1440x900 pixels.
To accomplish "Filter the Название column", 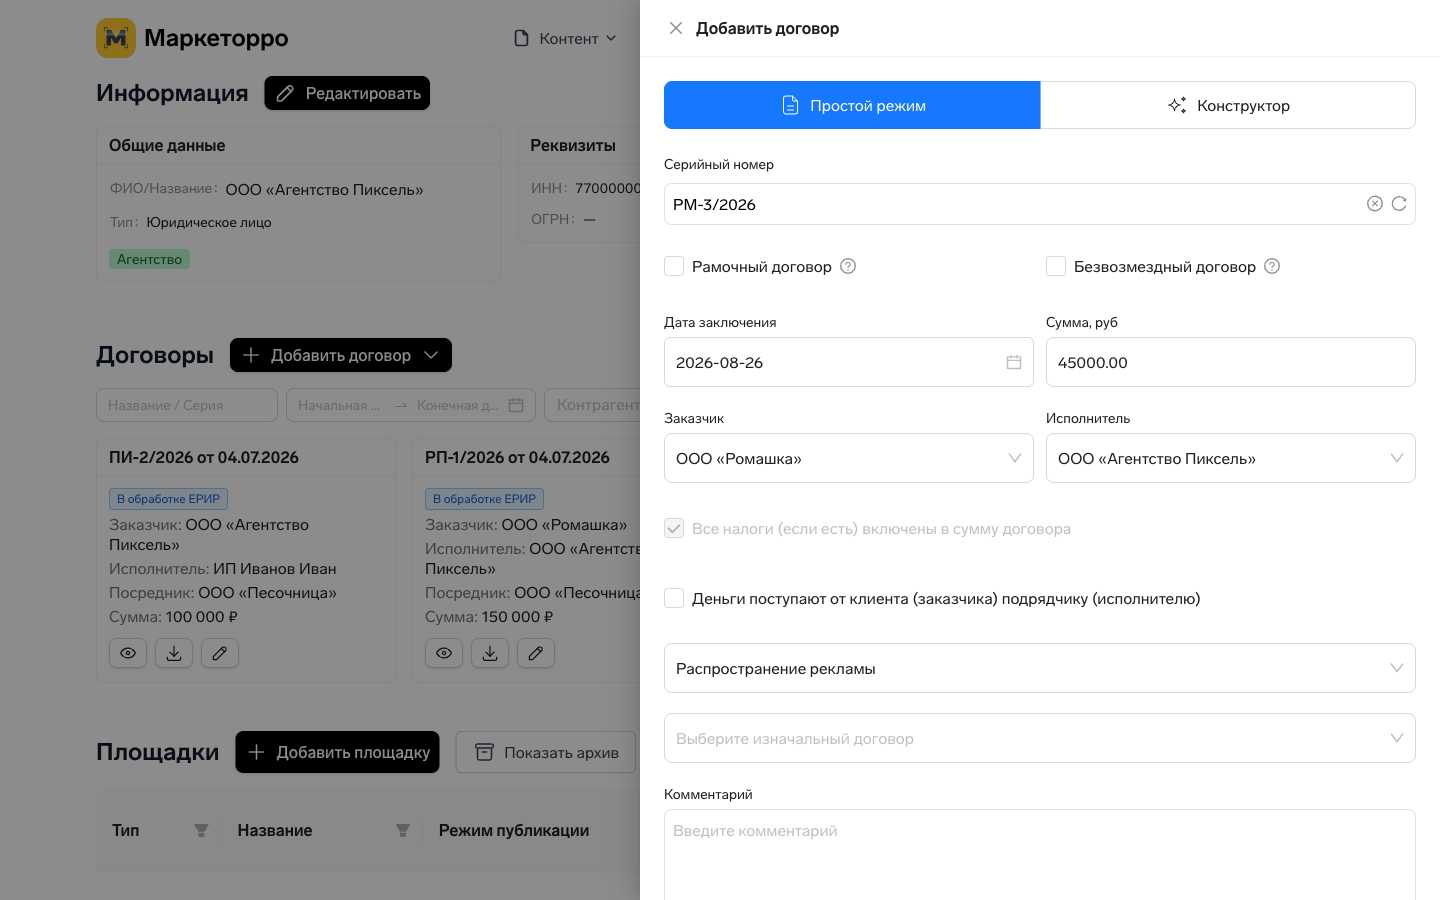I will click(x=403, y=830).
